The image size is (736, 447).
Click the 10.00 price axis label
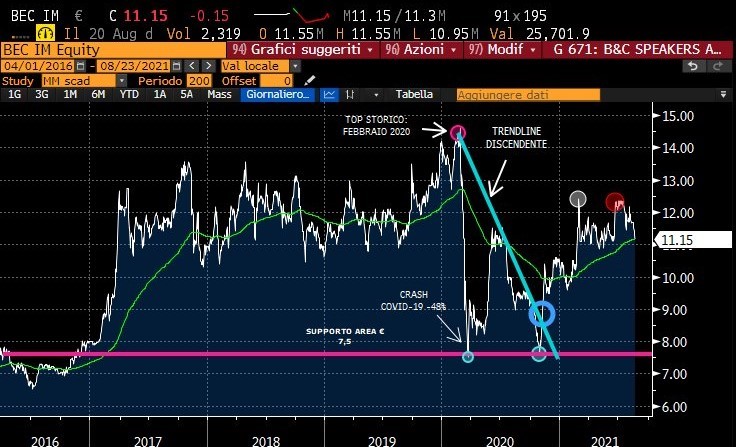point(678,277)
